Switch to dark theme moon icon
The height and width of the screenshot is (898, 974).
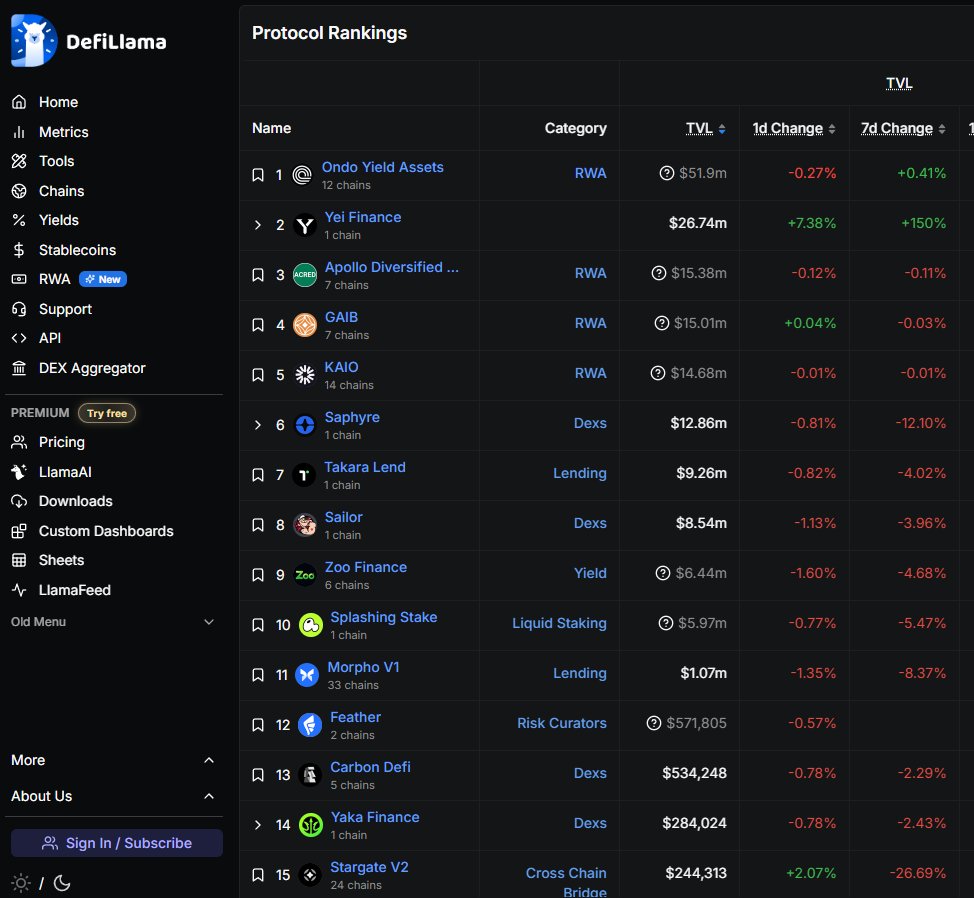pyautogui.click(x=62, y=882)
